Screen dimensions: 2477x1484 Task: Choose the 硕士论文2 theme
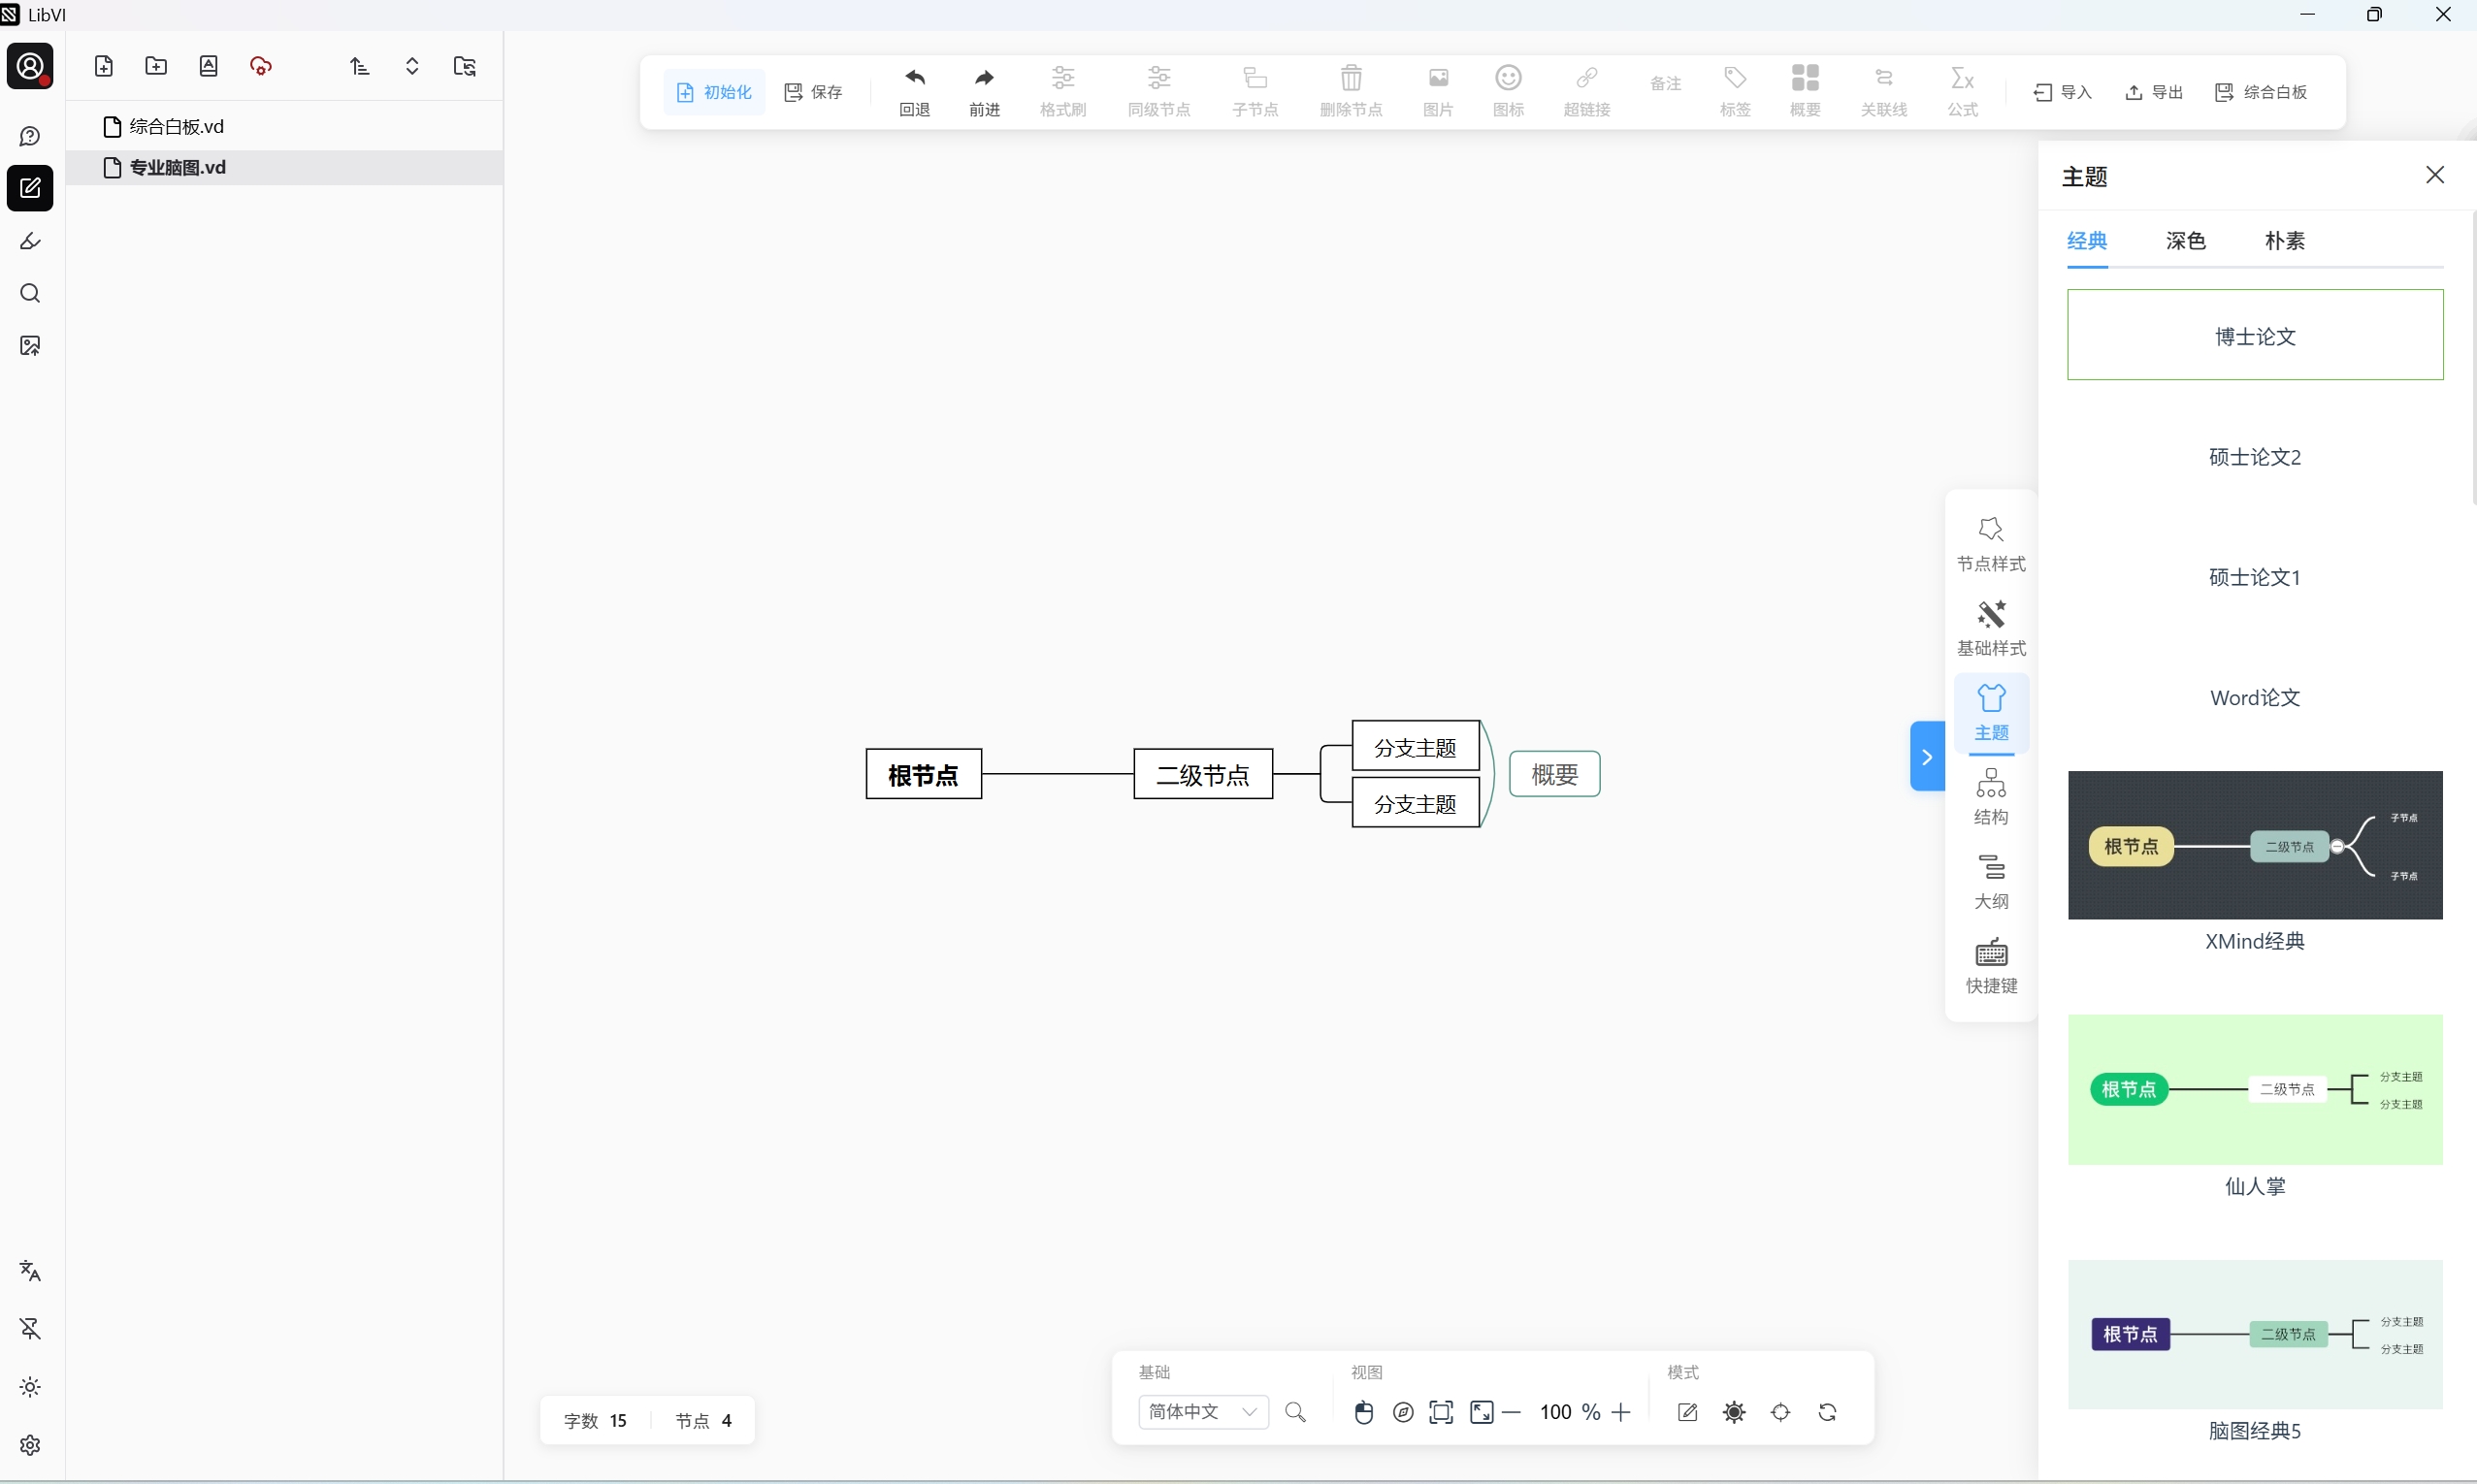click(x=2255, y=457)
